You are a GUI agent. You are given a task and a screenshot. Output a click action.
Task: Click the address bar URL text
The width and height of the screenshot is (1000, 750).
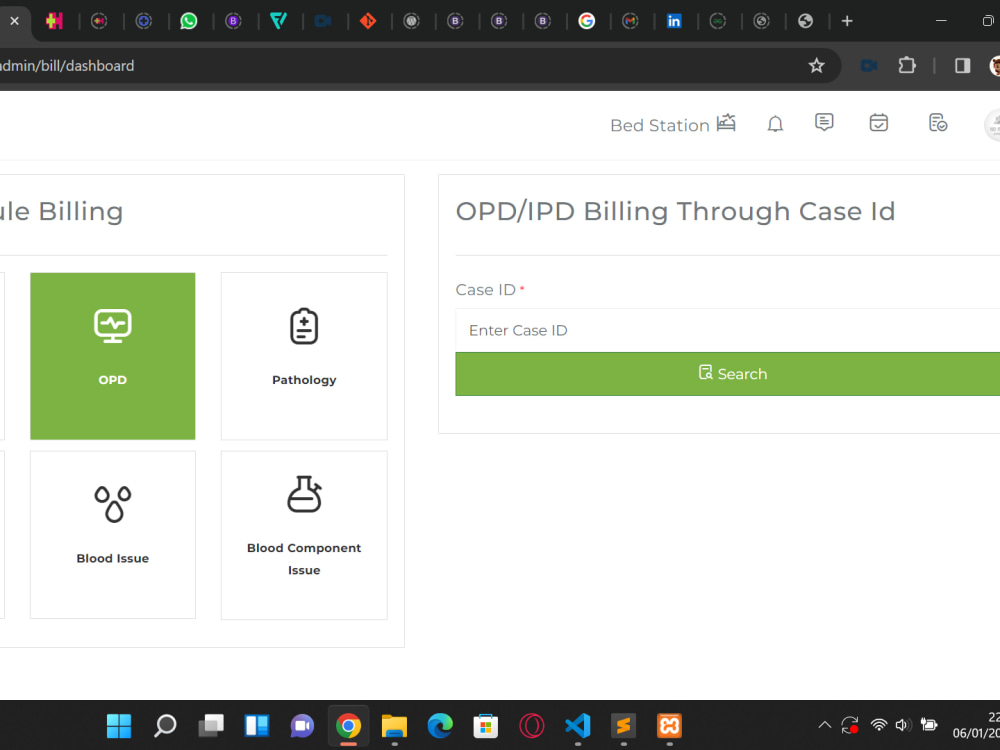(67, 66)
